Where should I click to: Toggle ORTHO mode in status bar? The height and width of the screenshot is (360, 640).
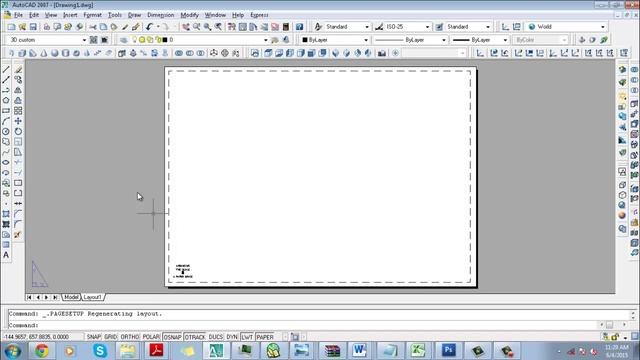coord(130,337)
